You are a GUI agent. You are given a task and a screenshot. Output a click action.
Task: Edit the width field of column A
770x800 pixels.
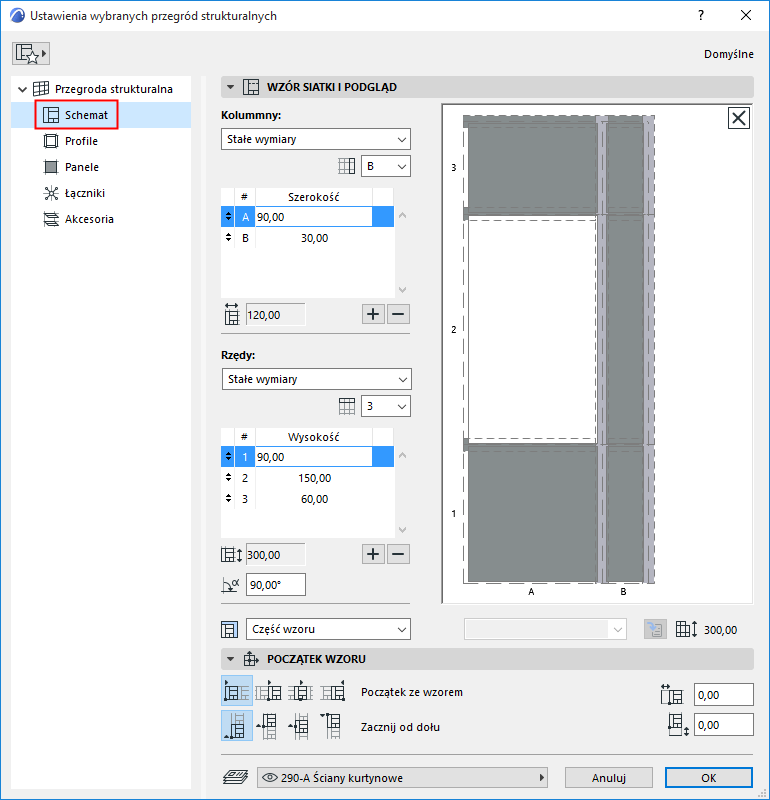314,217
